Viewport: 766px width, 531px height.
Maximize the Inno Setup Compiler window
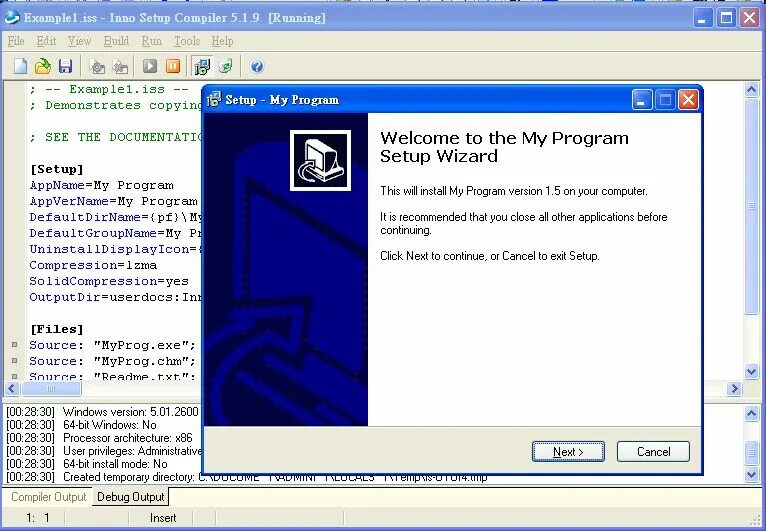tap(726, 19)
